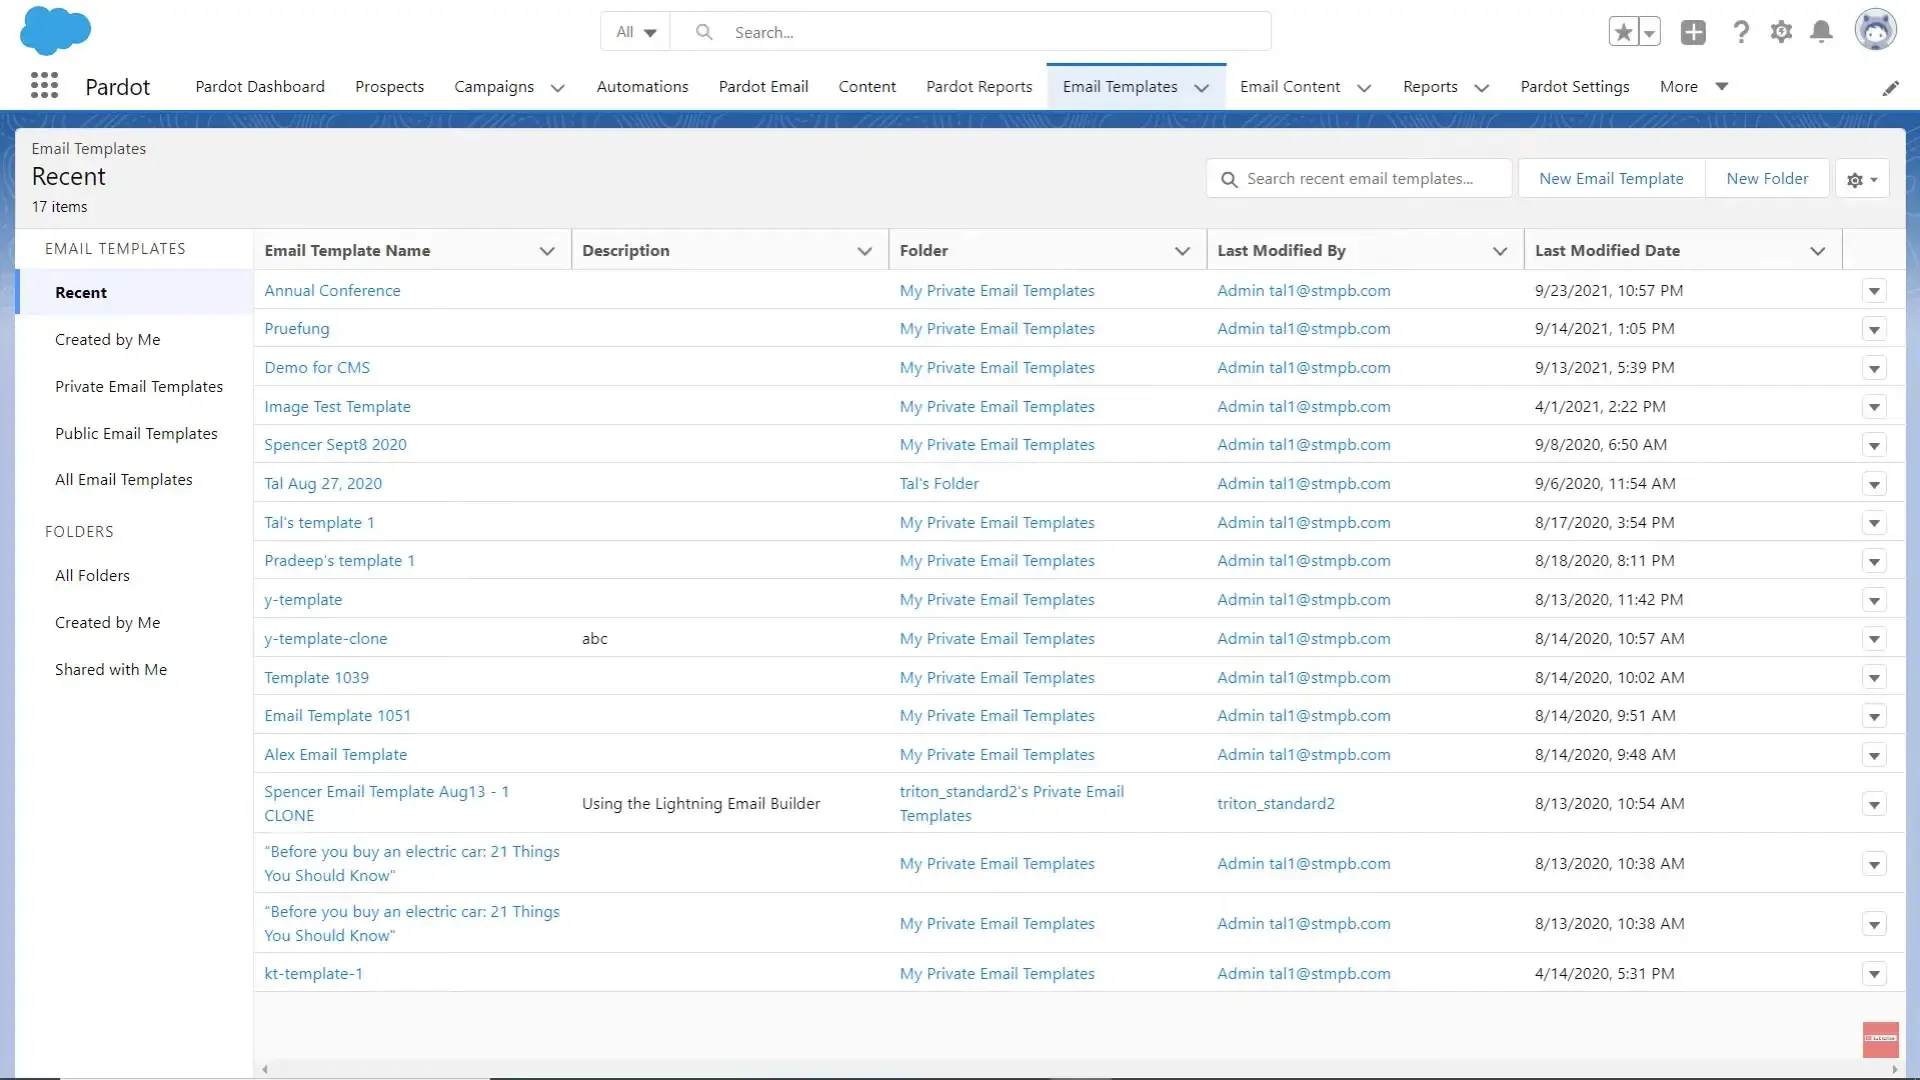Image resolution: width=1920 pixels, height=1080 pixels.
Task: Click the pencil icon to edit navigation
Action: pos(1890,88)
